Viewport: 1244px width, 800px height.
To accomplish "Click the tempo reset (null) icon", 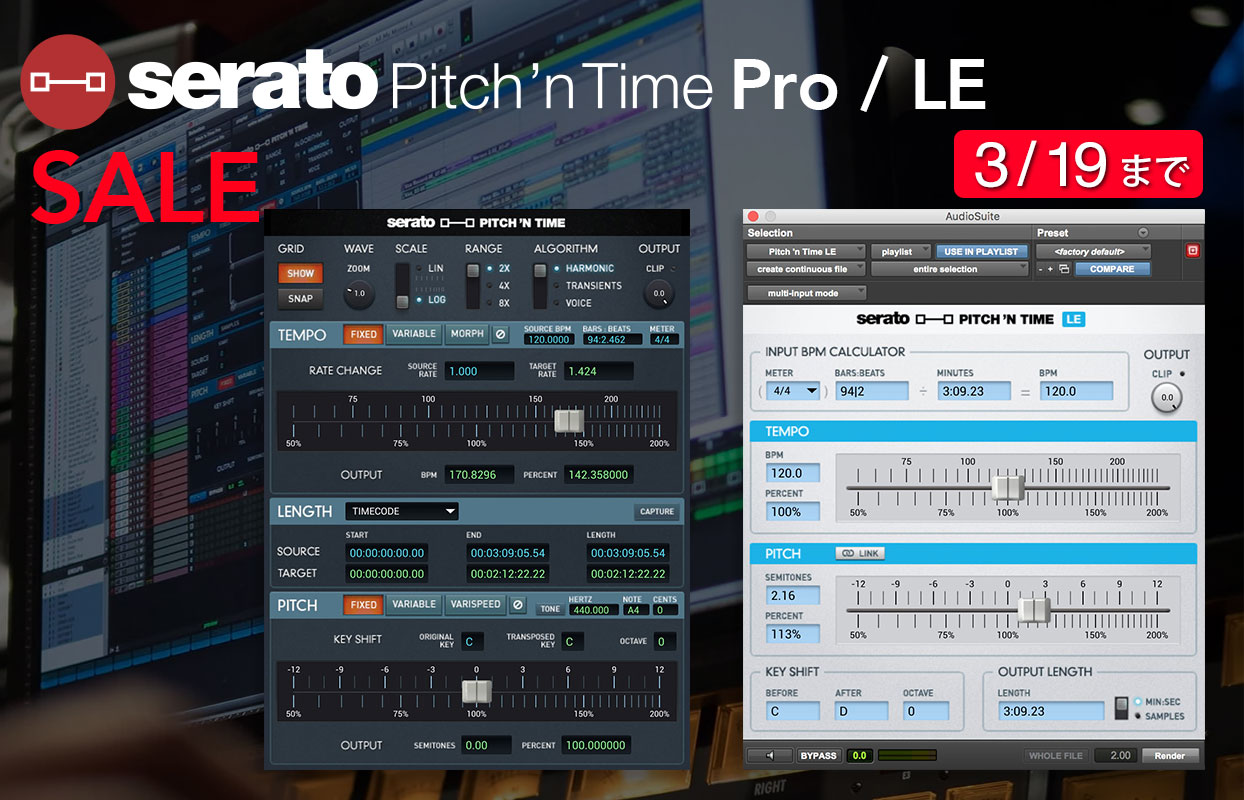I will [500, 334].
